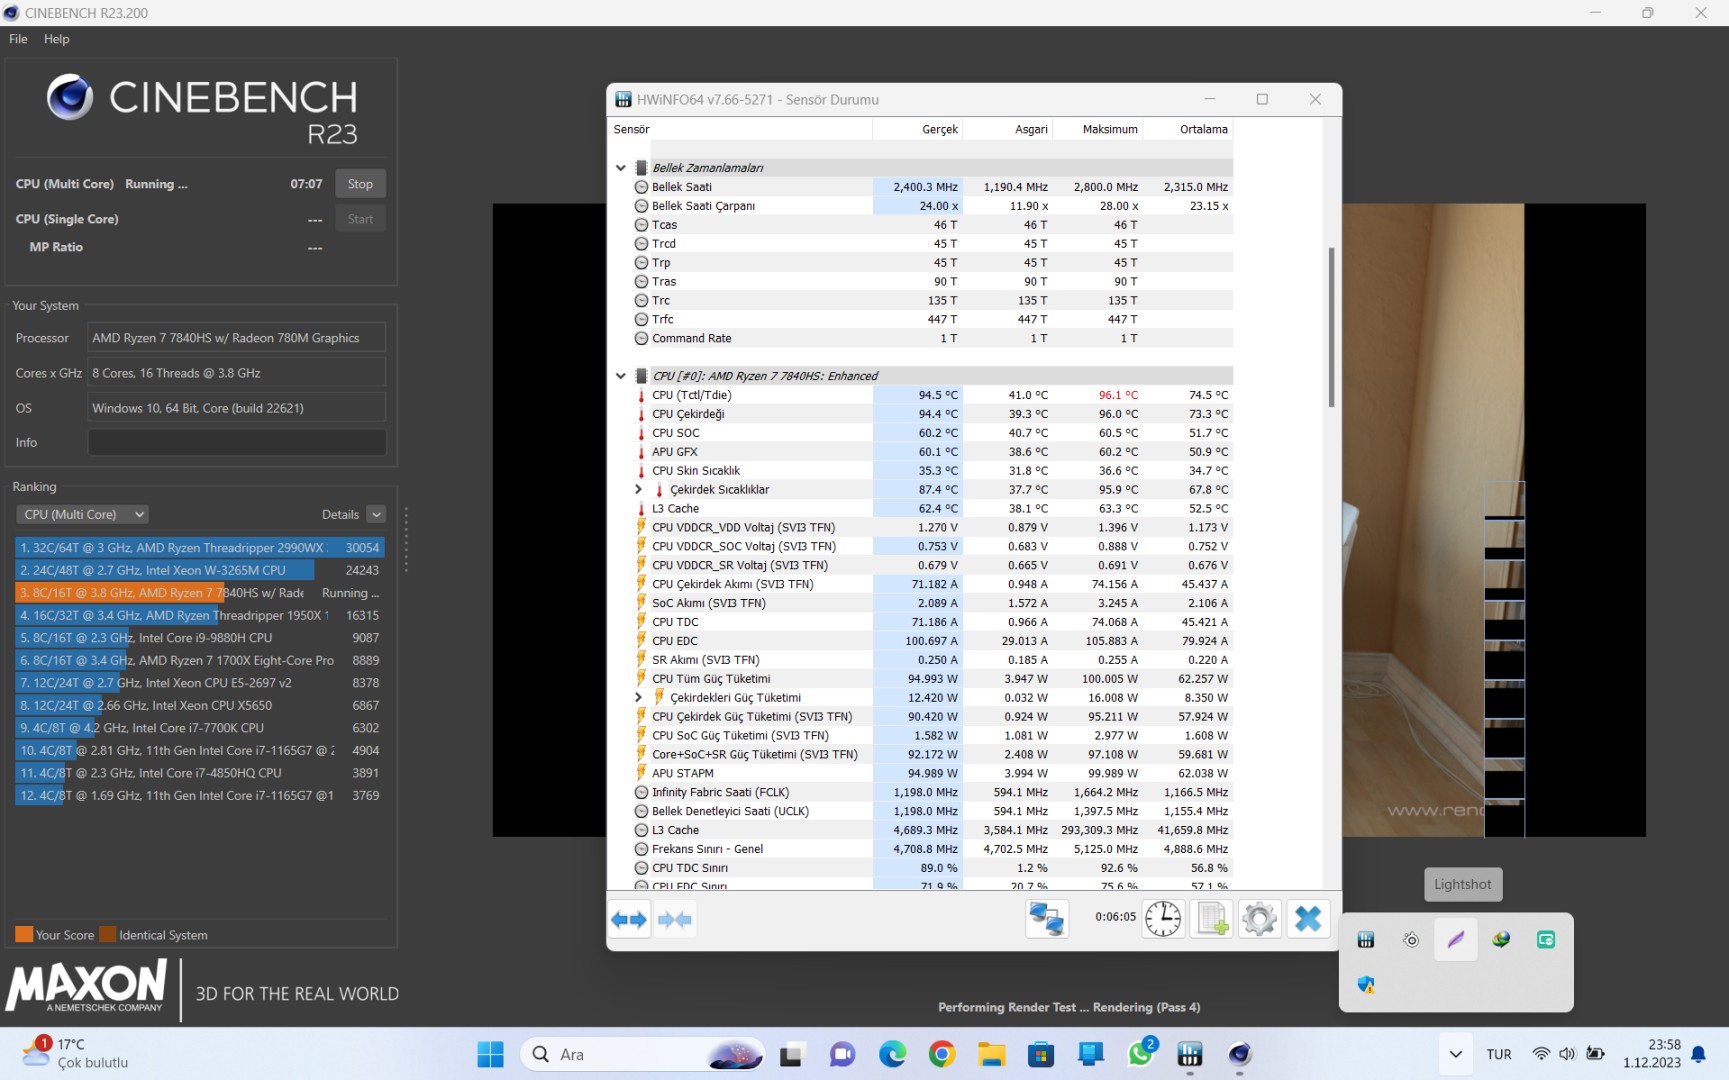Click the Gerçek column header
The height and width of the screenshot is (1080, 1729).
coord(918,129)
